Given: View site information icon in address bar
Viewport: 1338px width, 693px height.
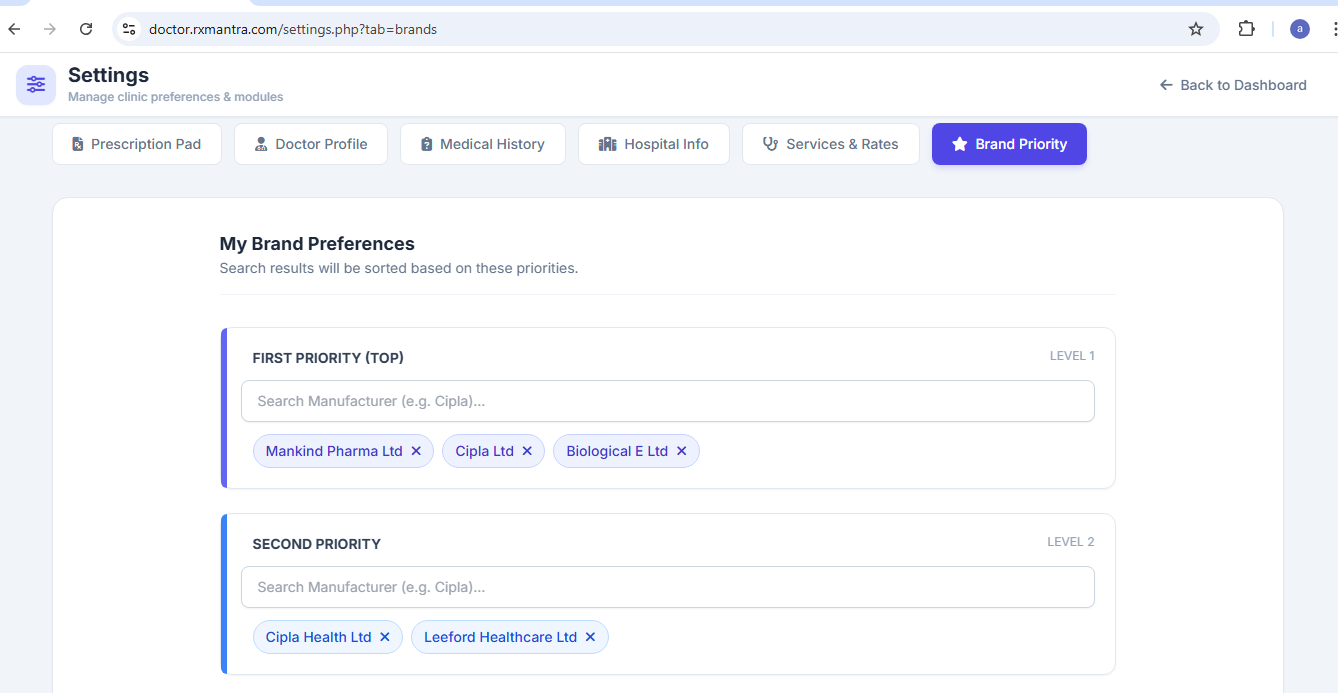Looking at the screenshot, I should 129,29.
